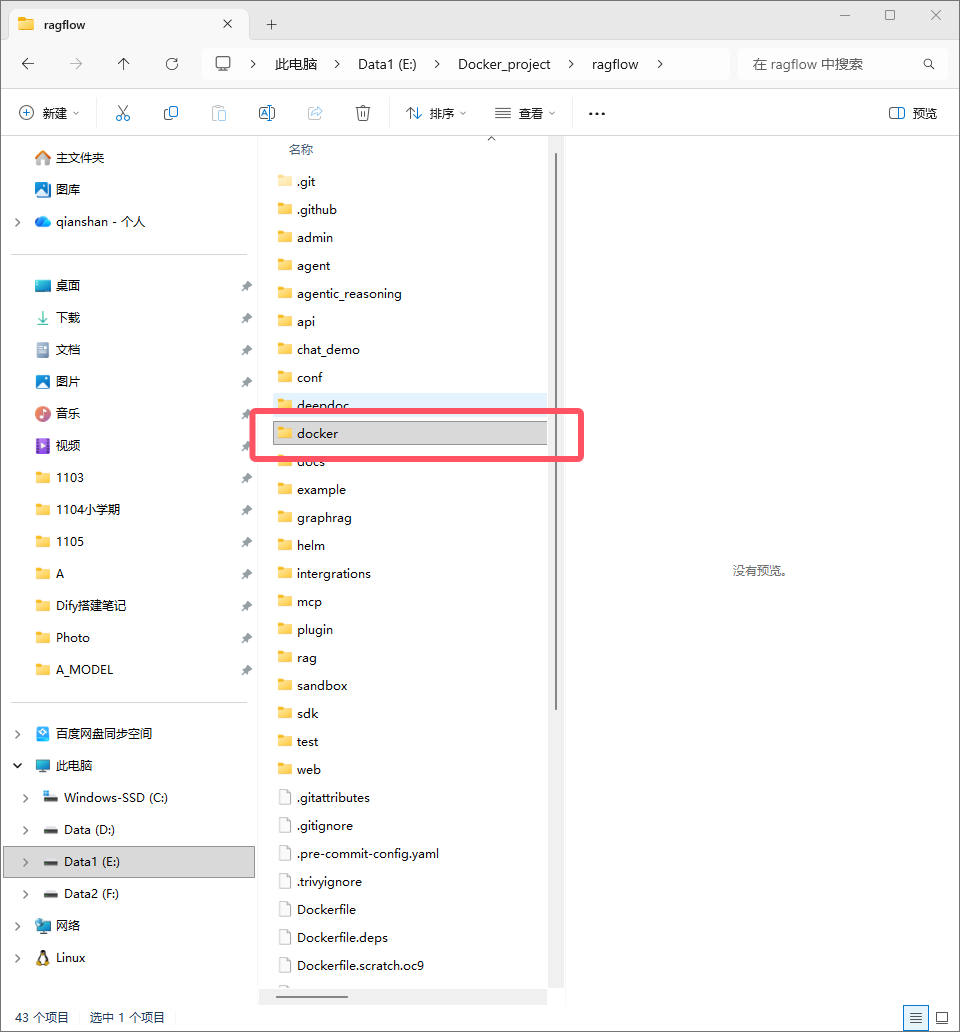960x1032 pixels.
Task: Click chevron after ragflow in address bar
Action: 660,64
